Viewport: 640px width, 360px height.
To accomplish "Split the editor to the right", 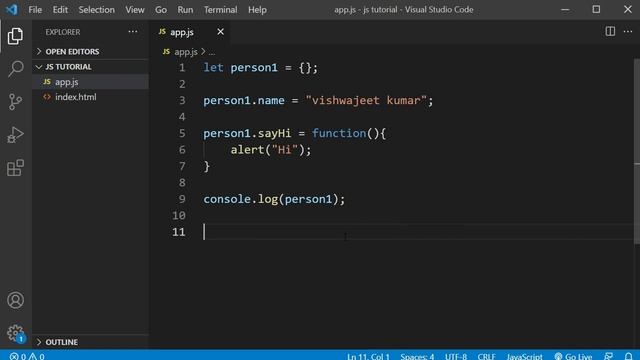I will click(x=610, y=31).
